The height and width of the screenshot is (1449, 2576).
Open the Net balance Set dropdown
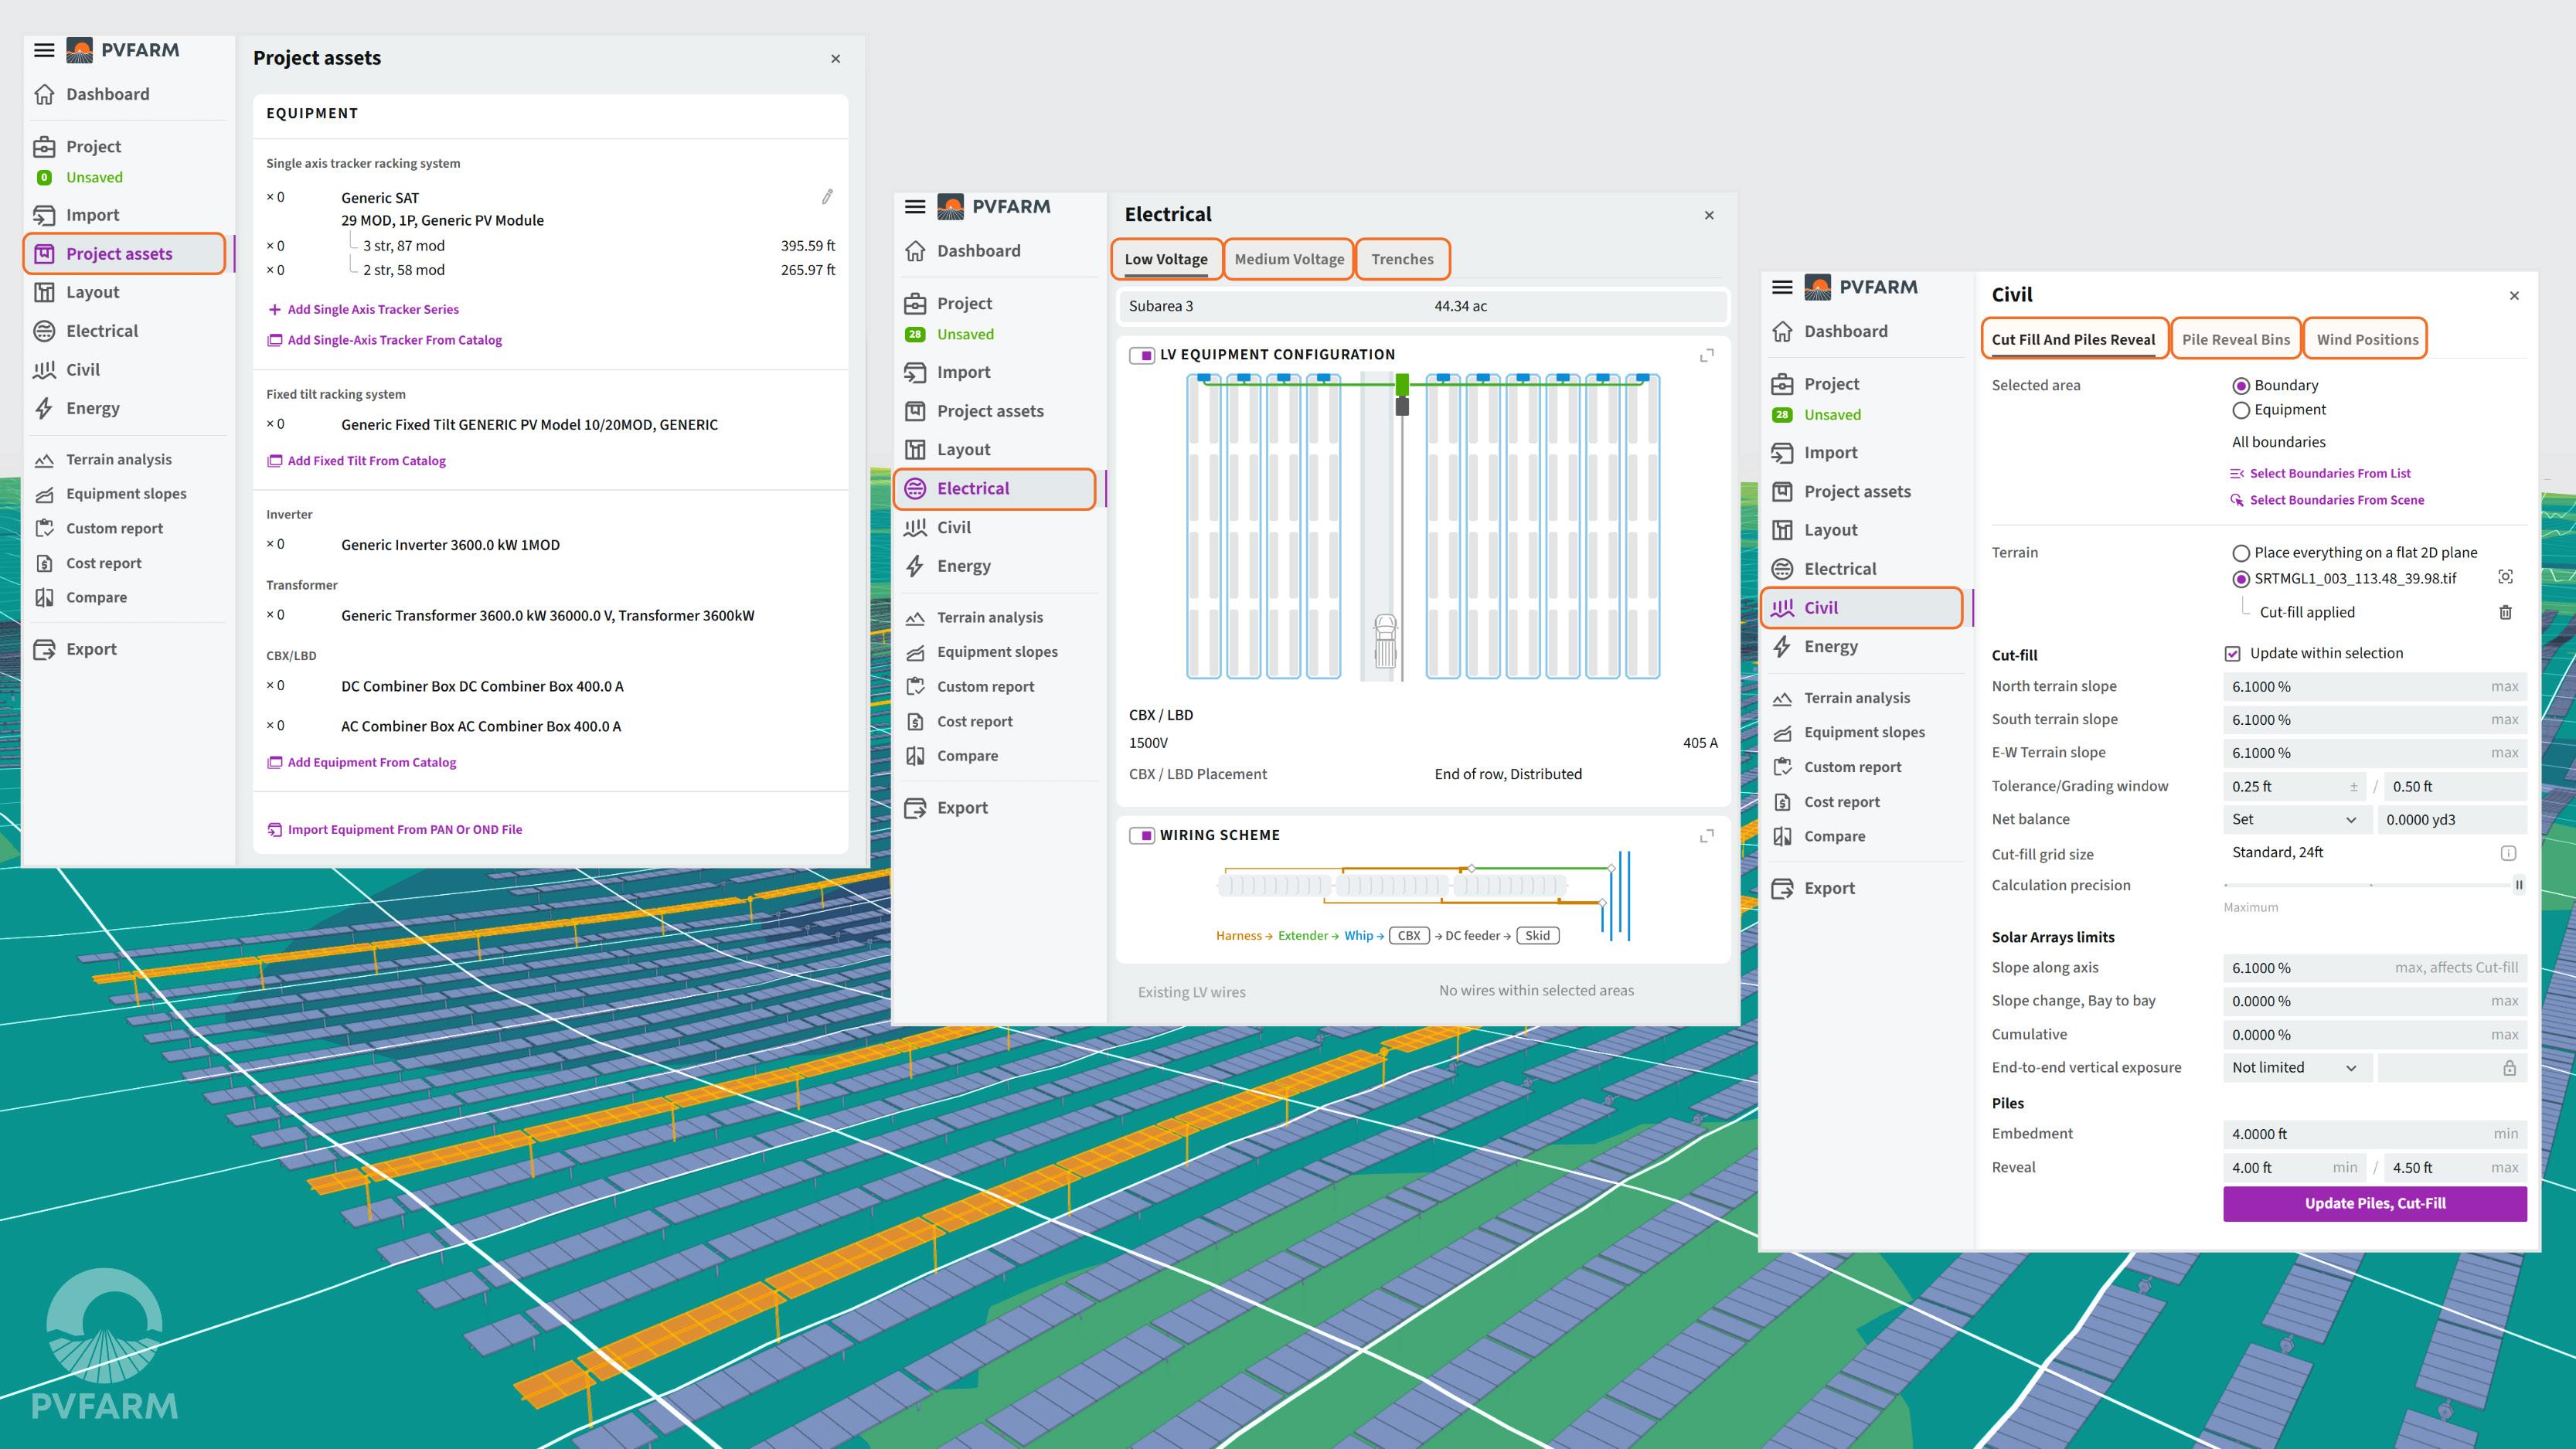point(2294,819)
